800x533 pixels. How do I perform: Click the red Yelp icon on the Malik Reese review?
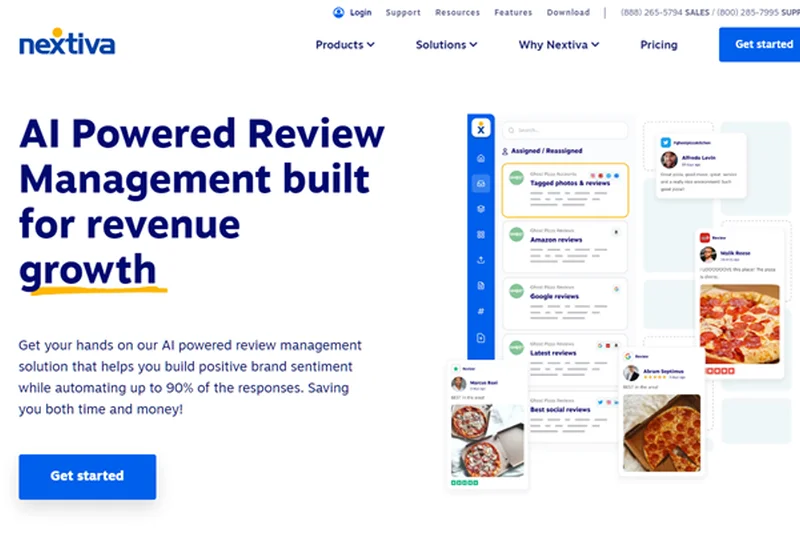point(705,238)
